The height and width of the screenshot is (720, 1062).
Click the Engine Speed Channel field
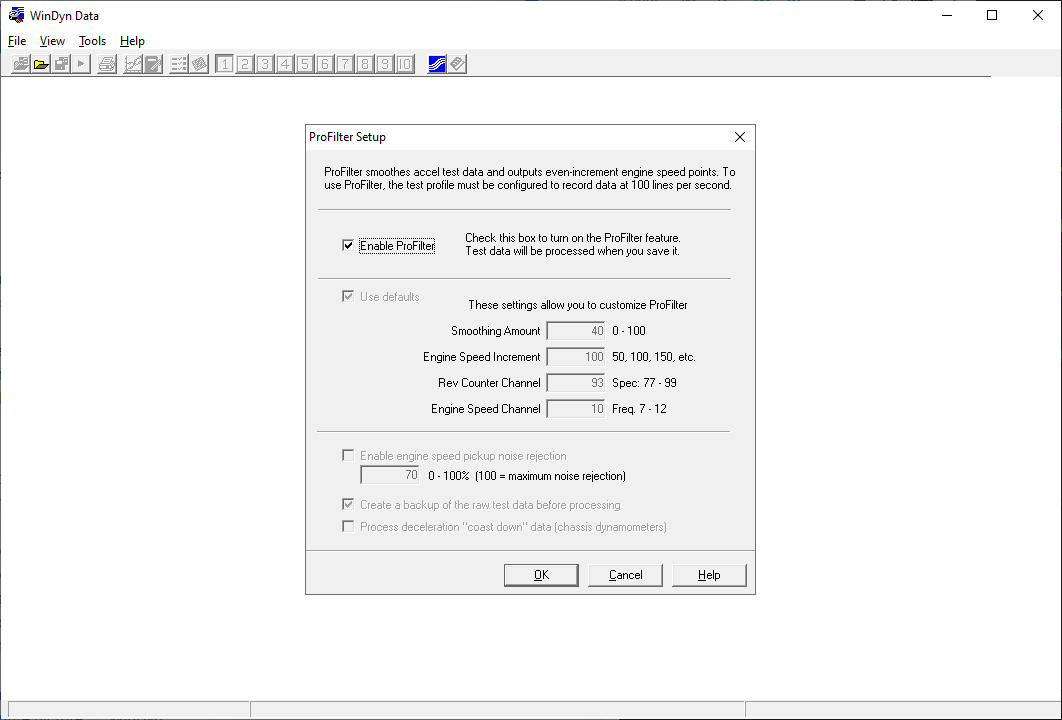click(576, 409)
